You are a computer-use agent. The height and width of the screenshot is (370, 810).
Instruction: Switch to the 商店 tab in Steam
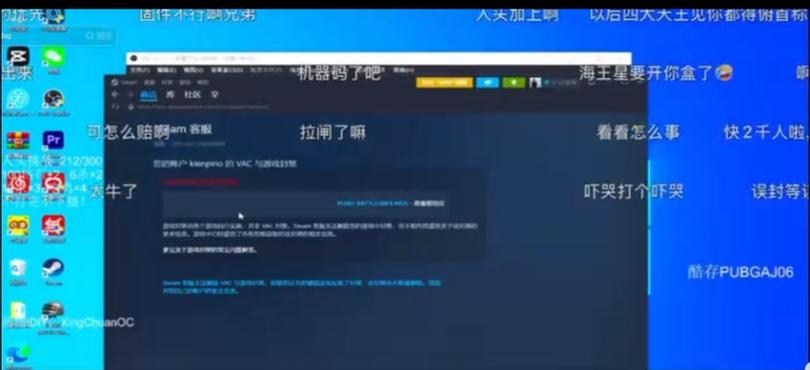point(148,95)
